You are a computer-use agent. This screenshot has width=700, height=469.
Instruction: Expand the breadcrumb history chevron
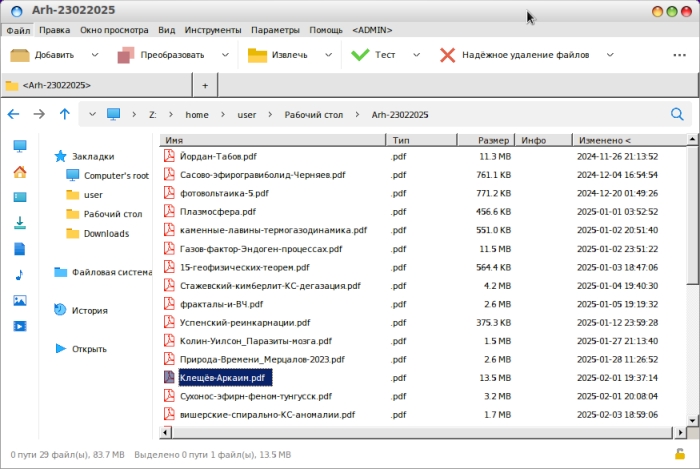point(92,114)
